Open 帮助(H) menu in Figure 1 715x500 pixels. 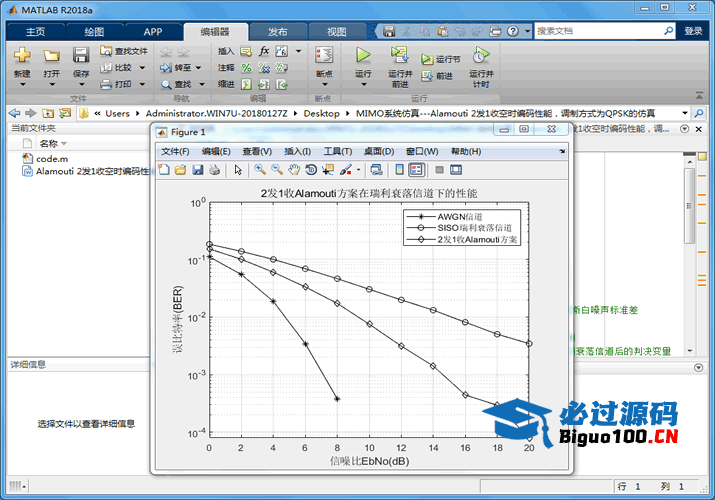[466, 151]
